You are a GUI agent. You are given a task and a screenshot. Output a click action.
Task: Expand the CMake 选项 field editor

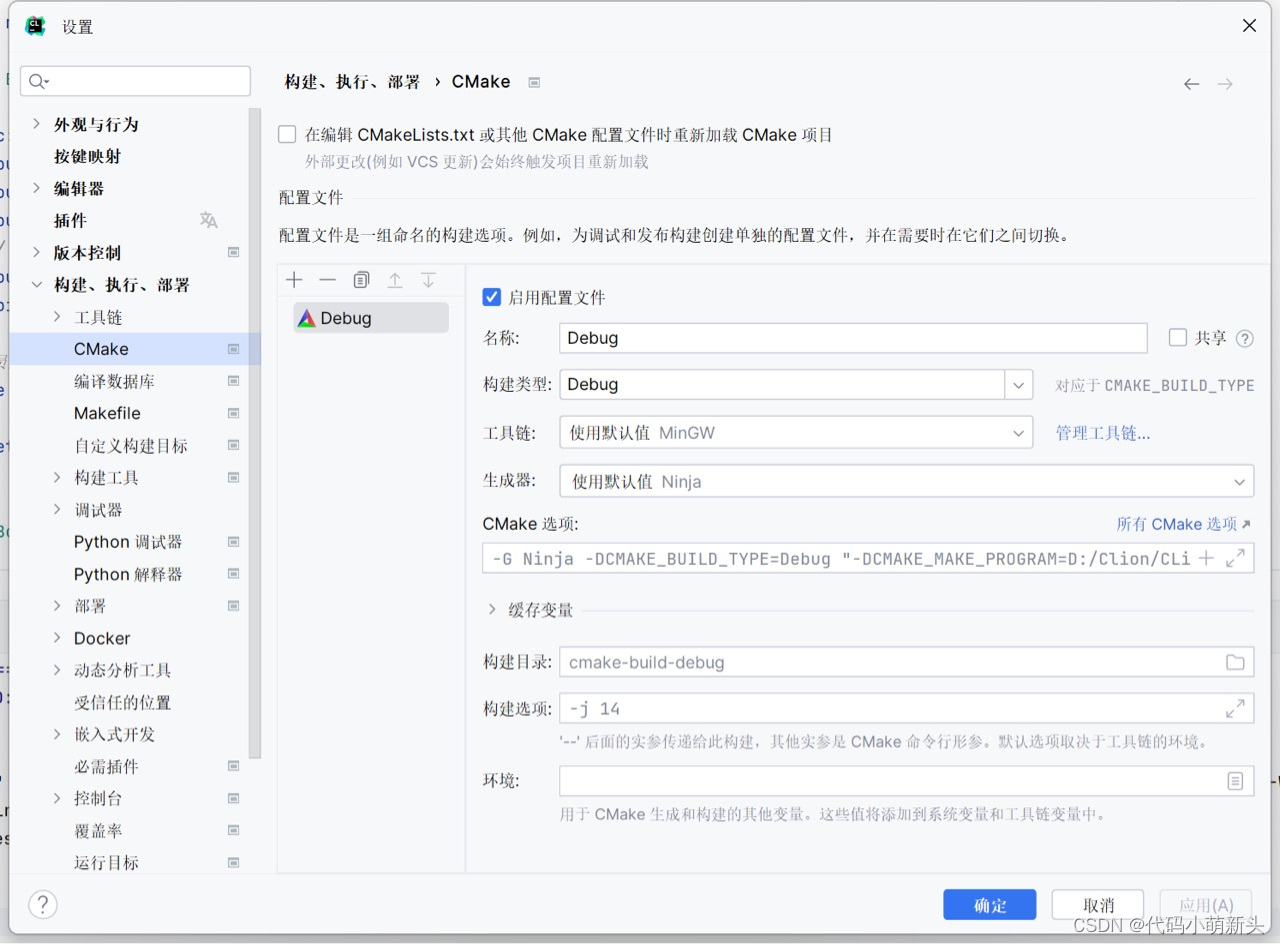(1235, 558)
